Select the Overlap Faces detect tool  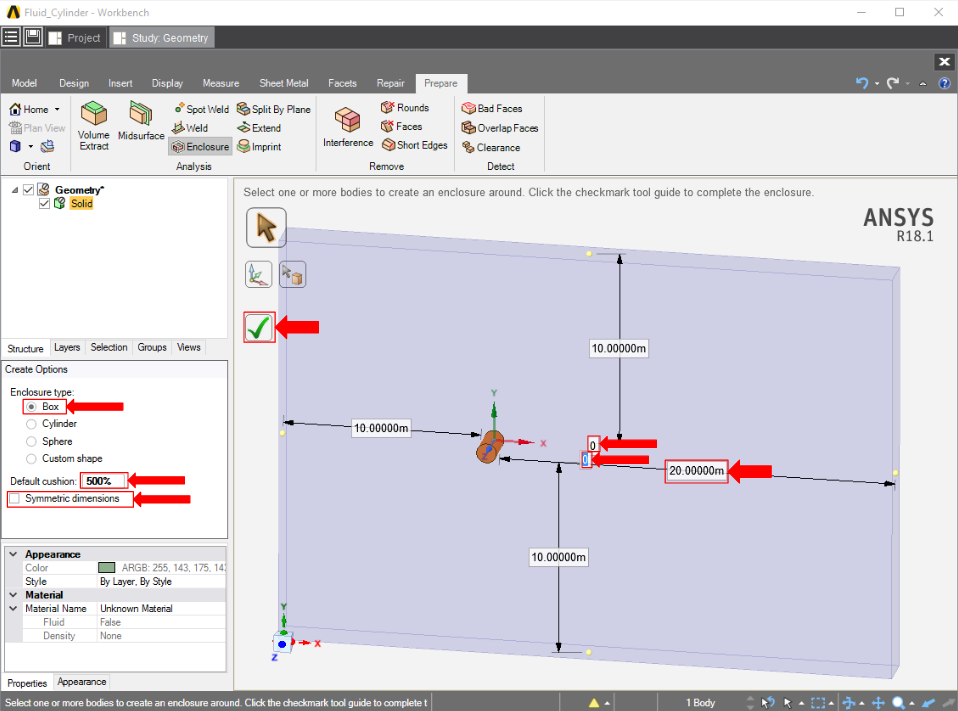pyautogui.click(x=500, y=128)
